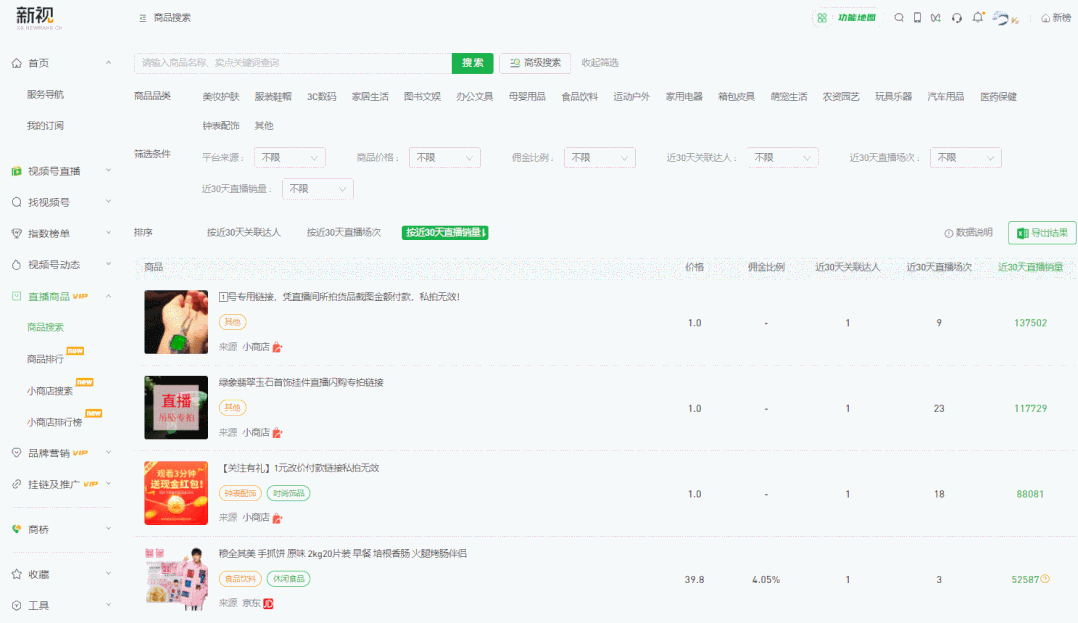Open 商品排行 in sidebar
The height and width of the screenshot is (623, 1078).
tap(45, 359)
